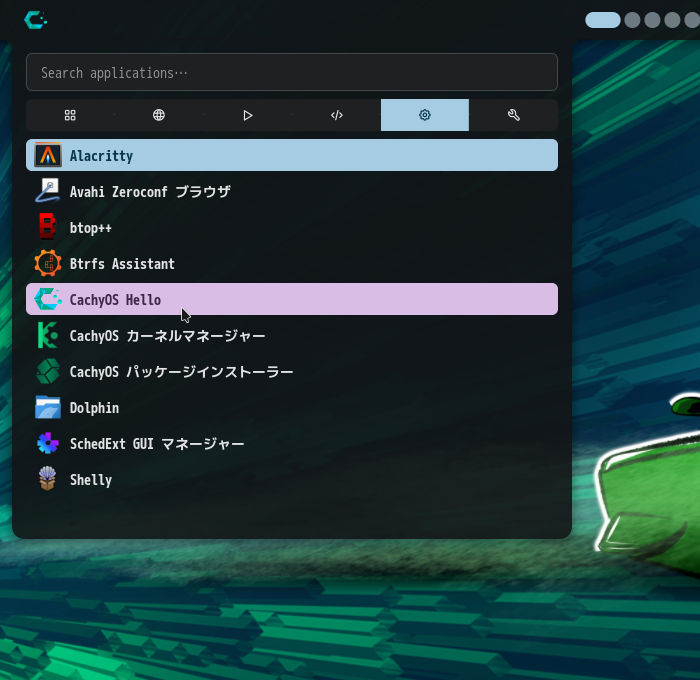Screen dimensions: 700x680
Task: Switch to the fourth workspace dot
Action: coord(672,20)
